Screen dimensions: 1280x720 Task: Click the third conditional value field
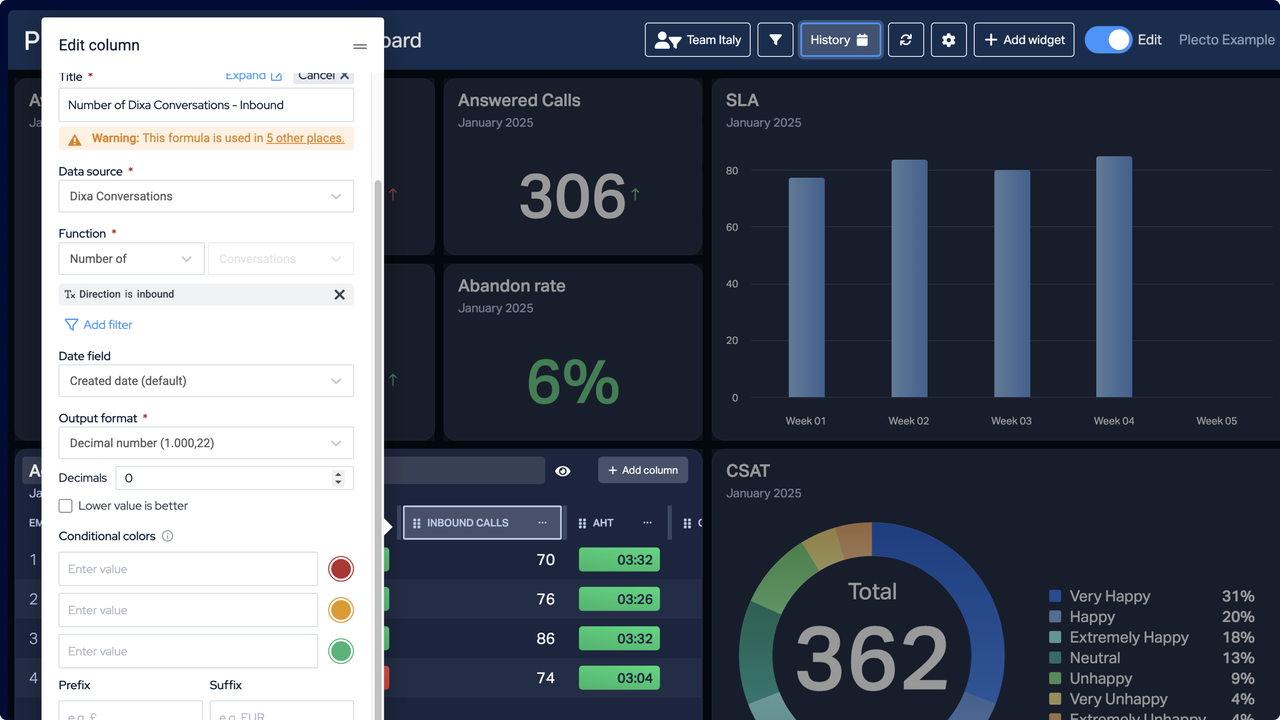188,651
